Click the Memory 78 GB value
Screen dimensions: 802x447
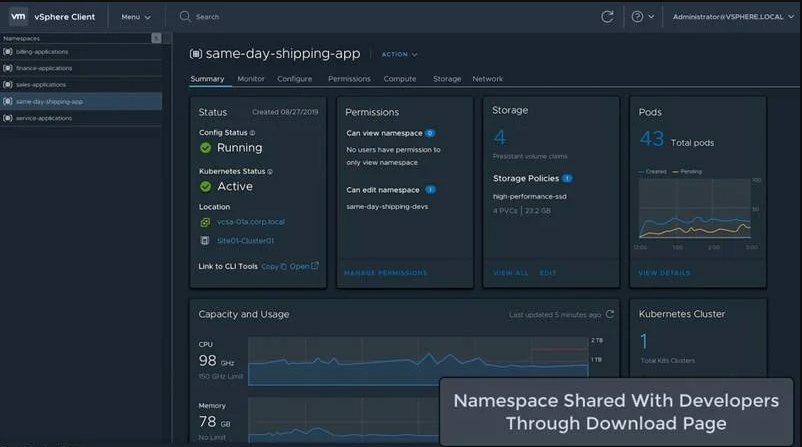point(214,422)
